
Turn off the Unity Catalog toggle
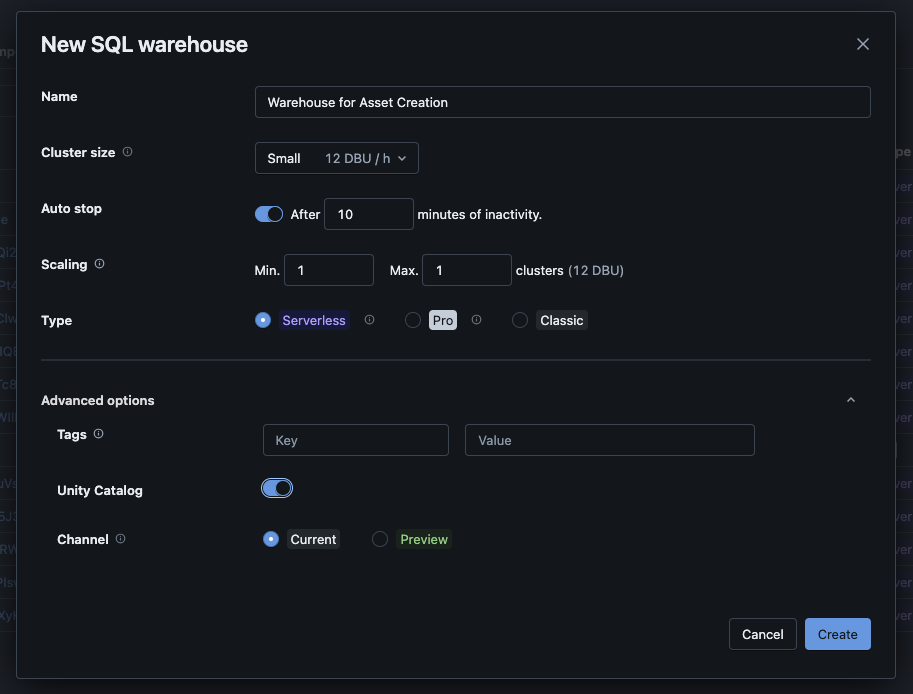[x=277, y=488]
